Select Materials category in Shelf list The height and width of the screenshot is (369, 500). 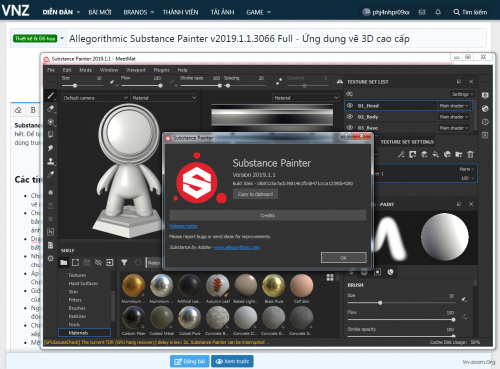click(84, 333)
